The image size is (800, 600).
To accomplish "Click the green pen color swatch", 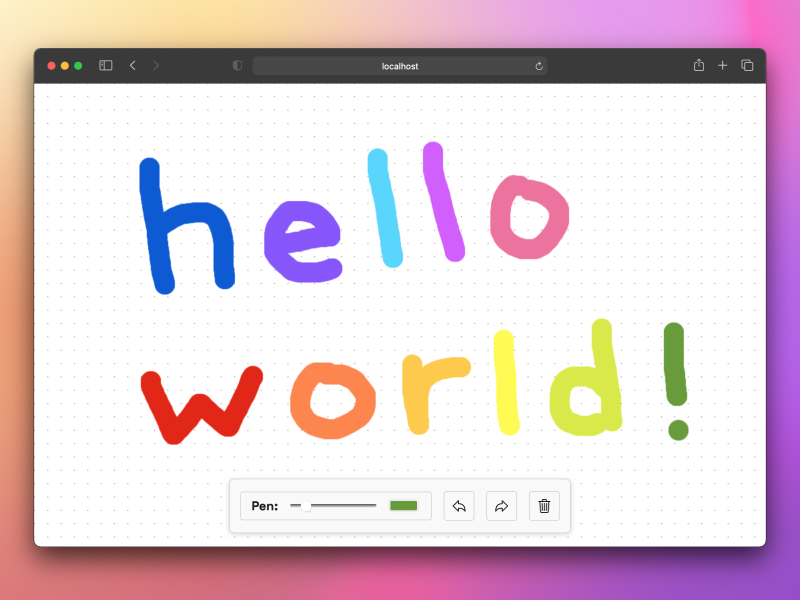I will 403,506.
